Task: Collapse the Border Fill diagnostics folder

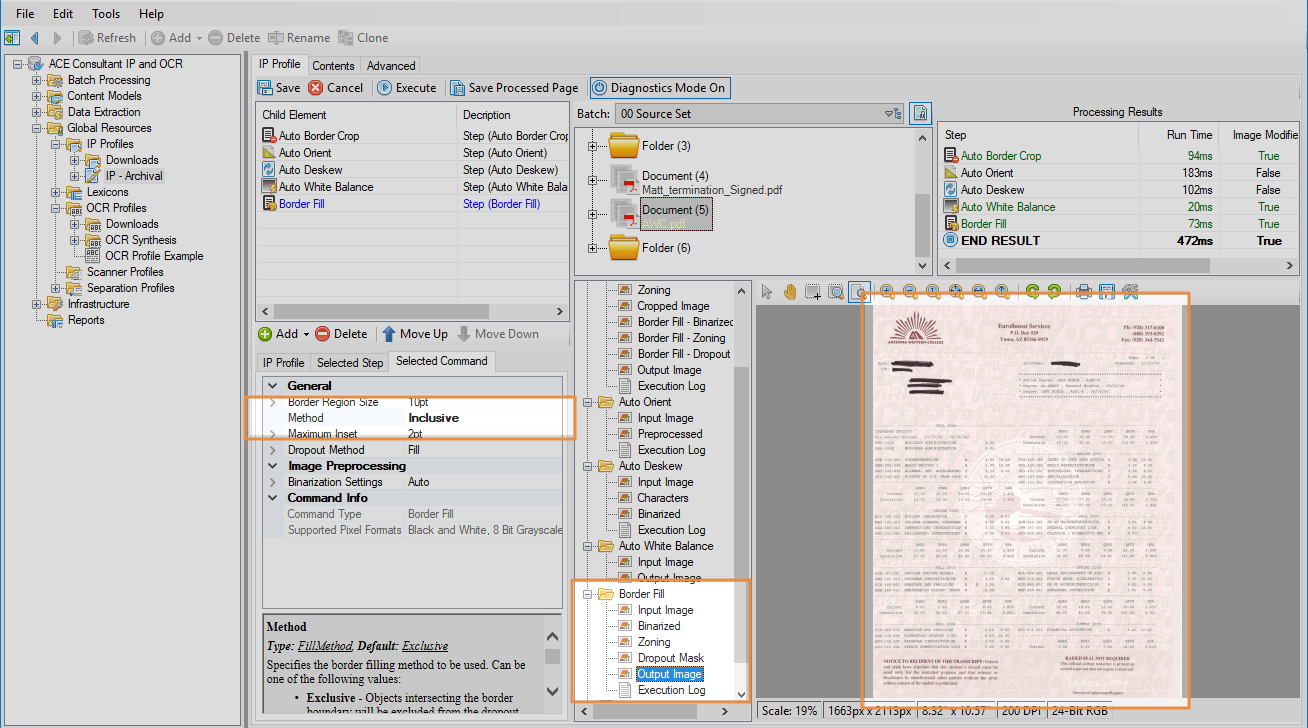Action: (593, 594)
